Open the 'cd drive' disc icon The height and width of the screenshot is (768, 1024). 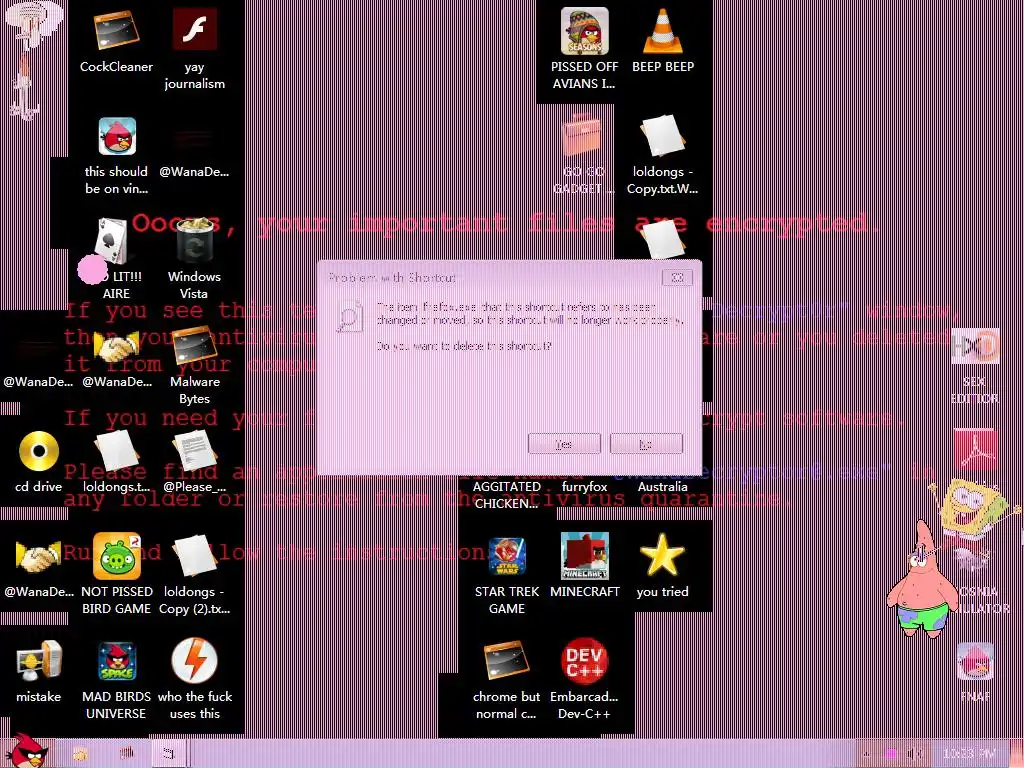pos(39,451)
